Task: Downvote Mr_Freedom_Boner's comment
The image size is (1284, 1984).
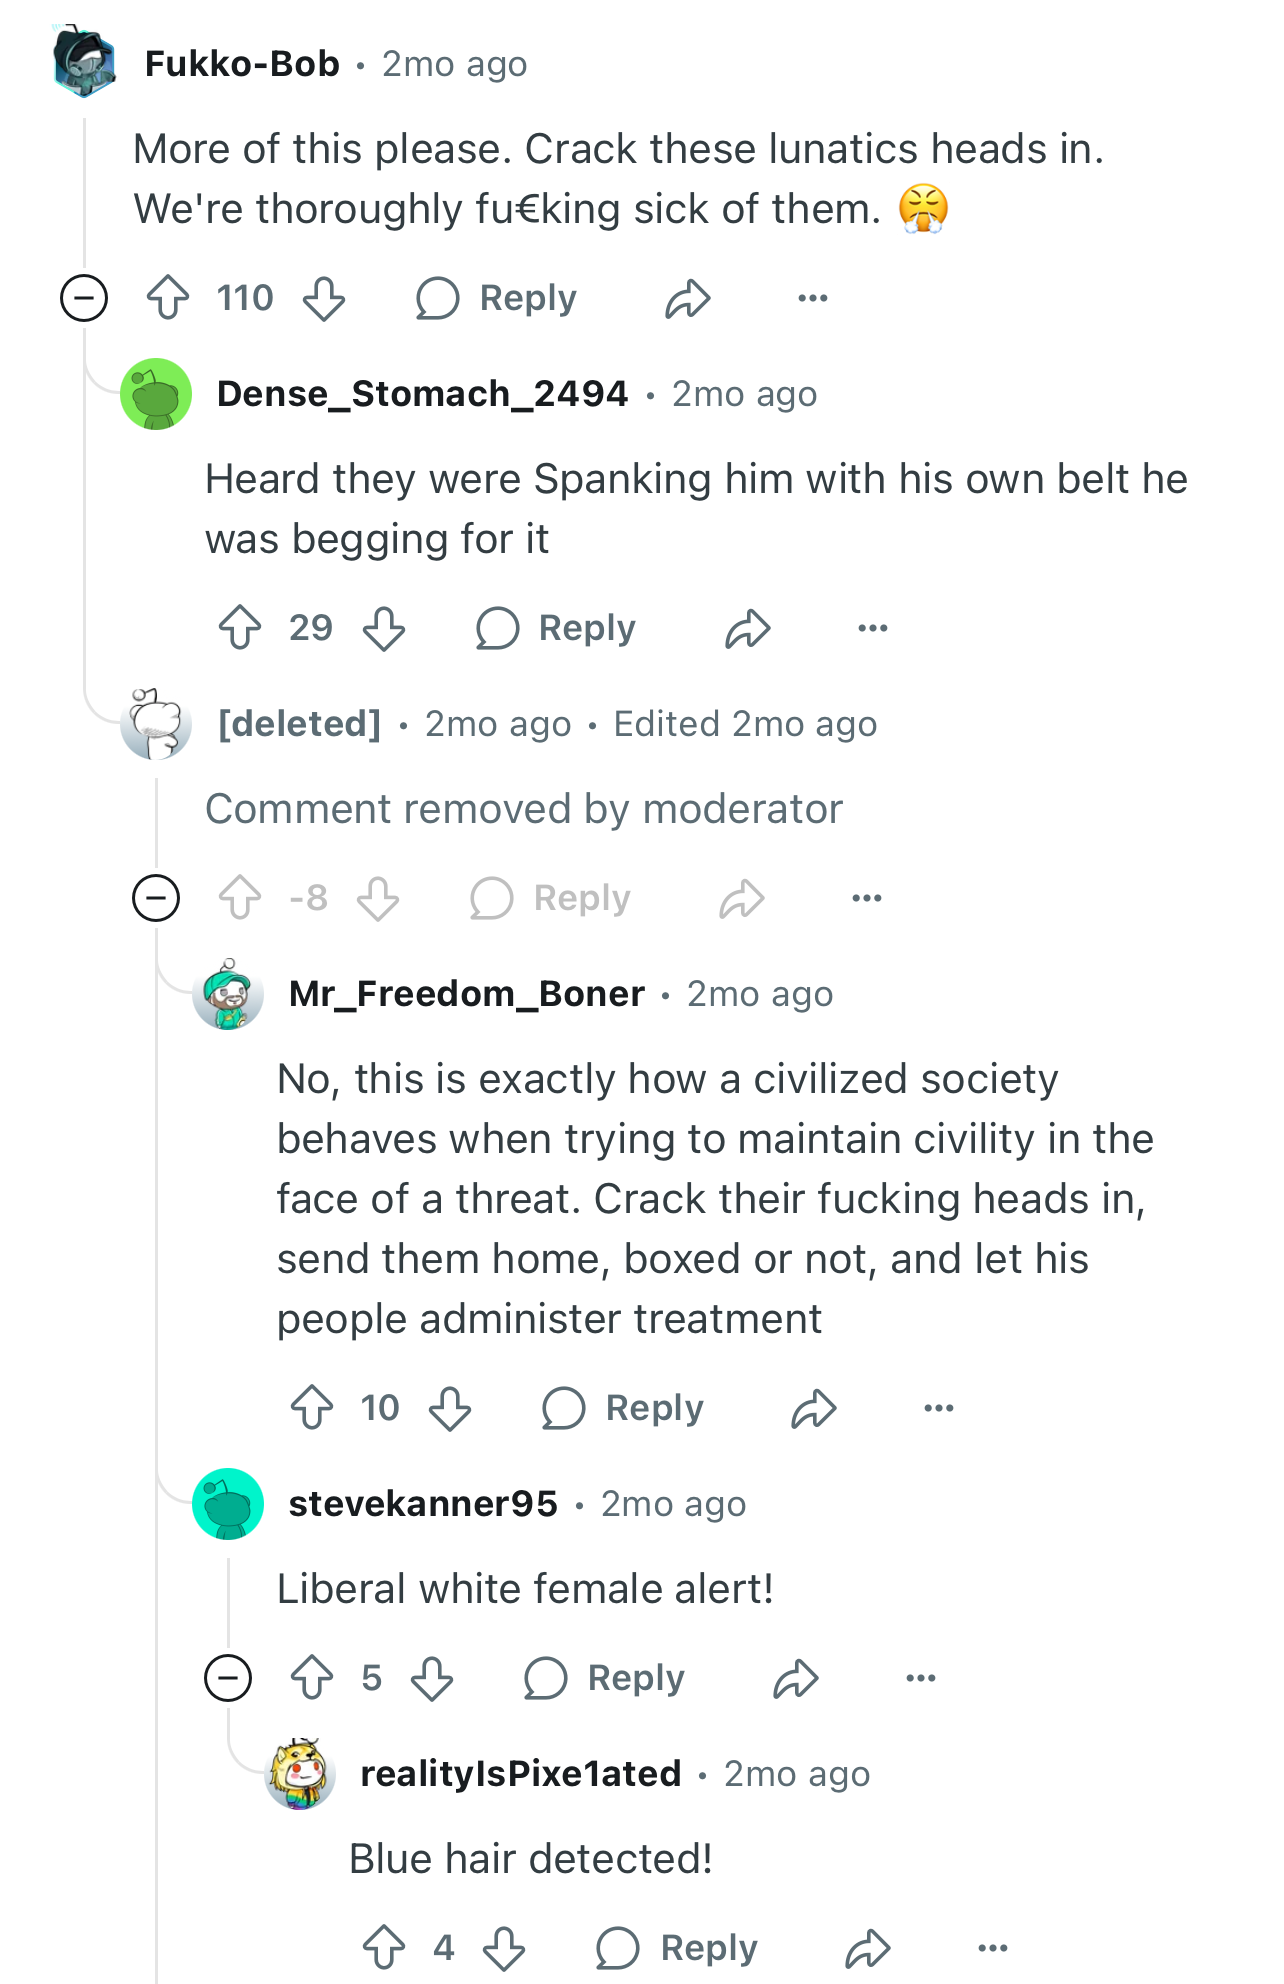Action: pos(450,1408)
